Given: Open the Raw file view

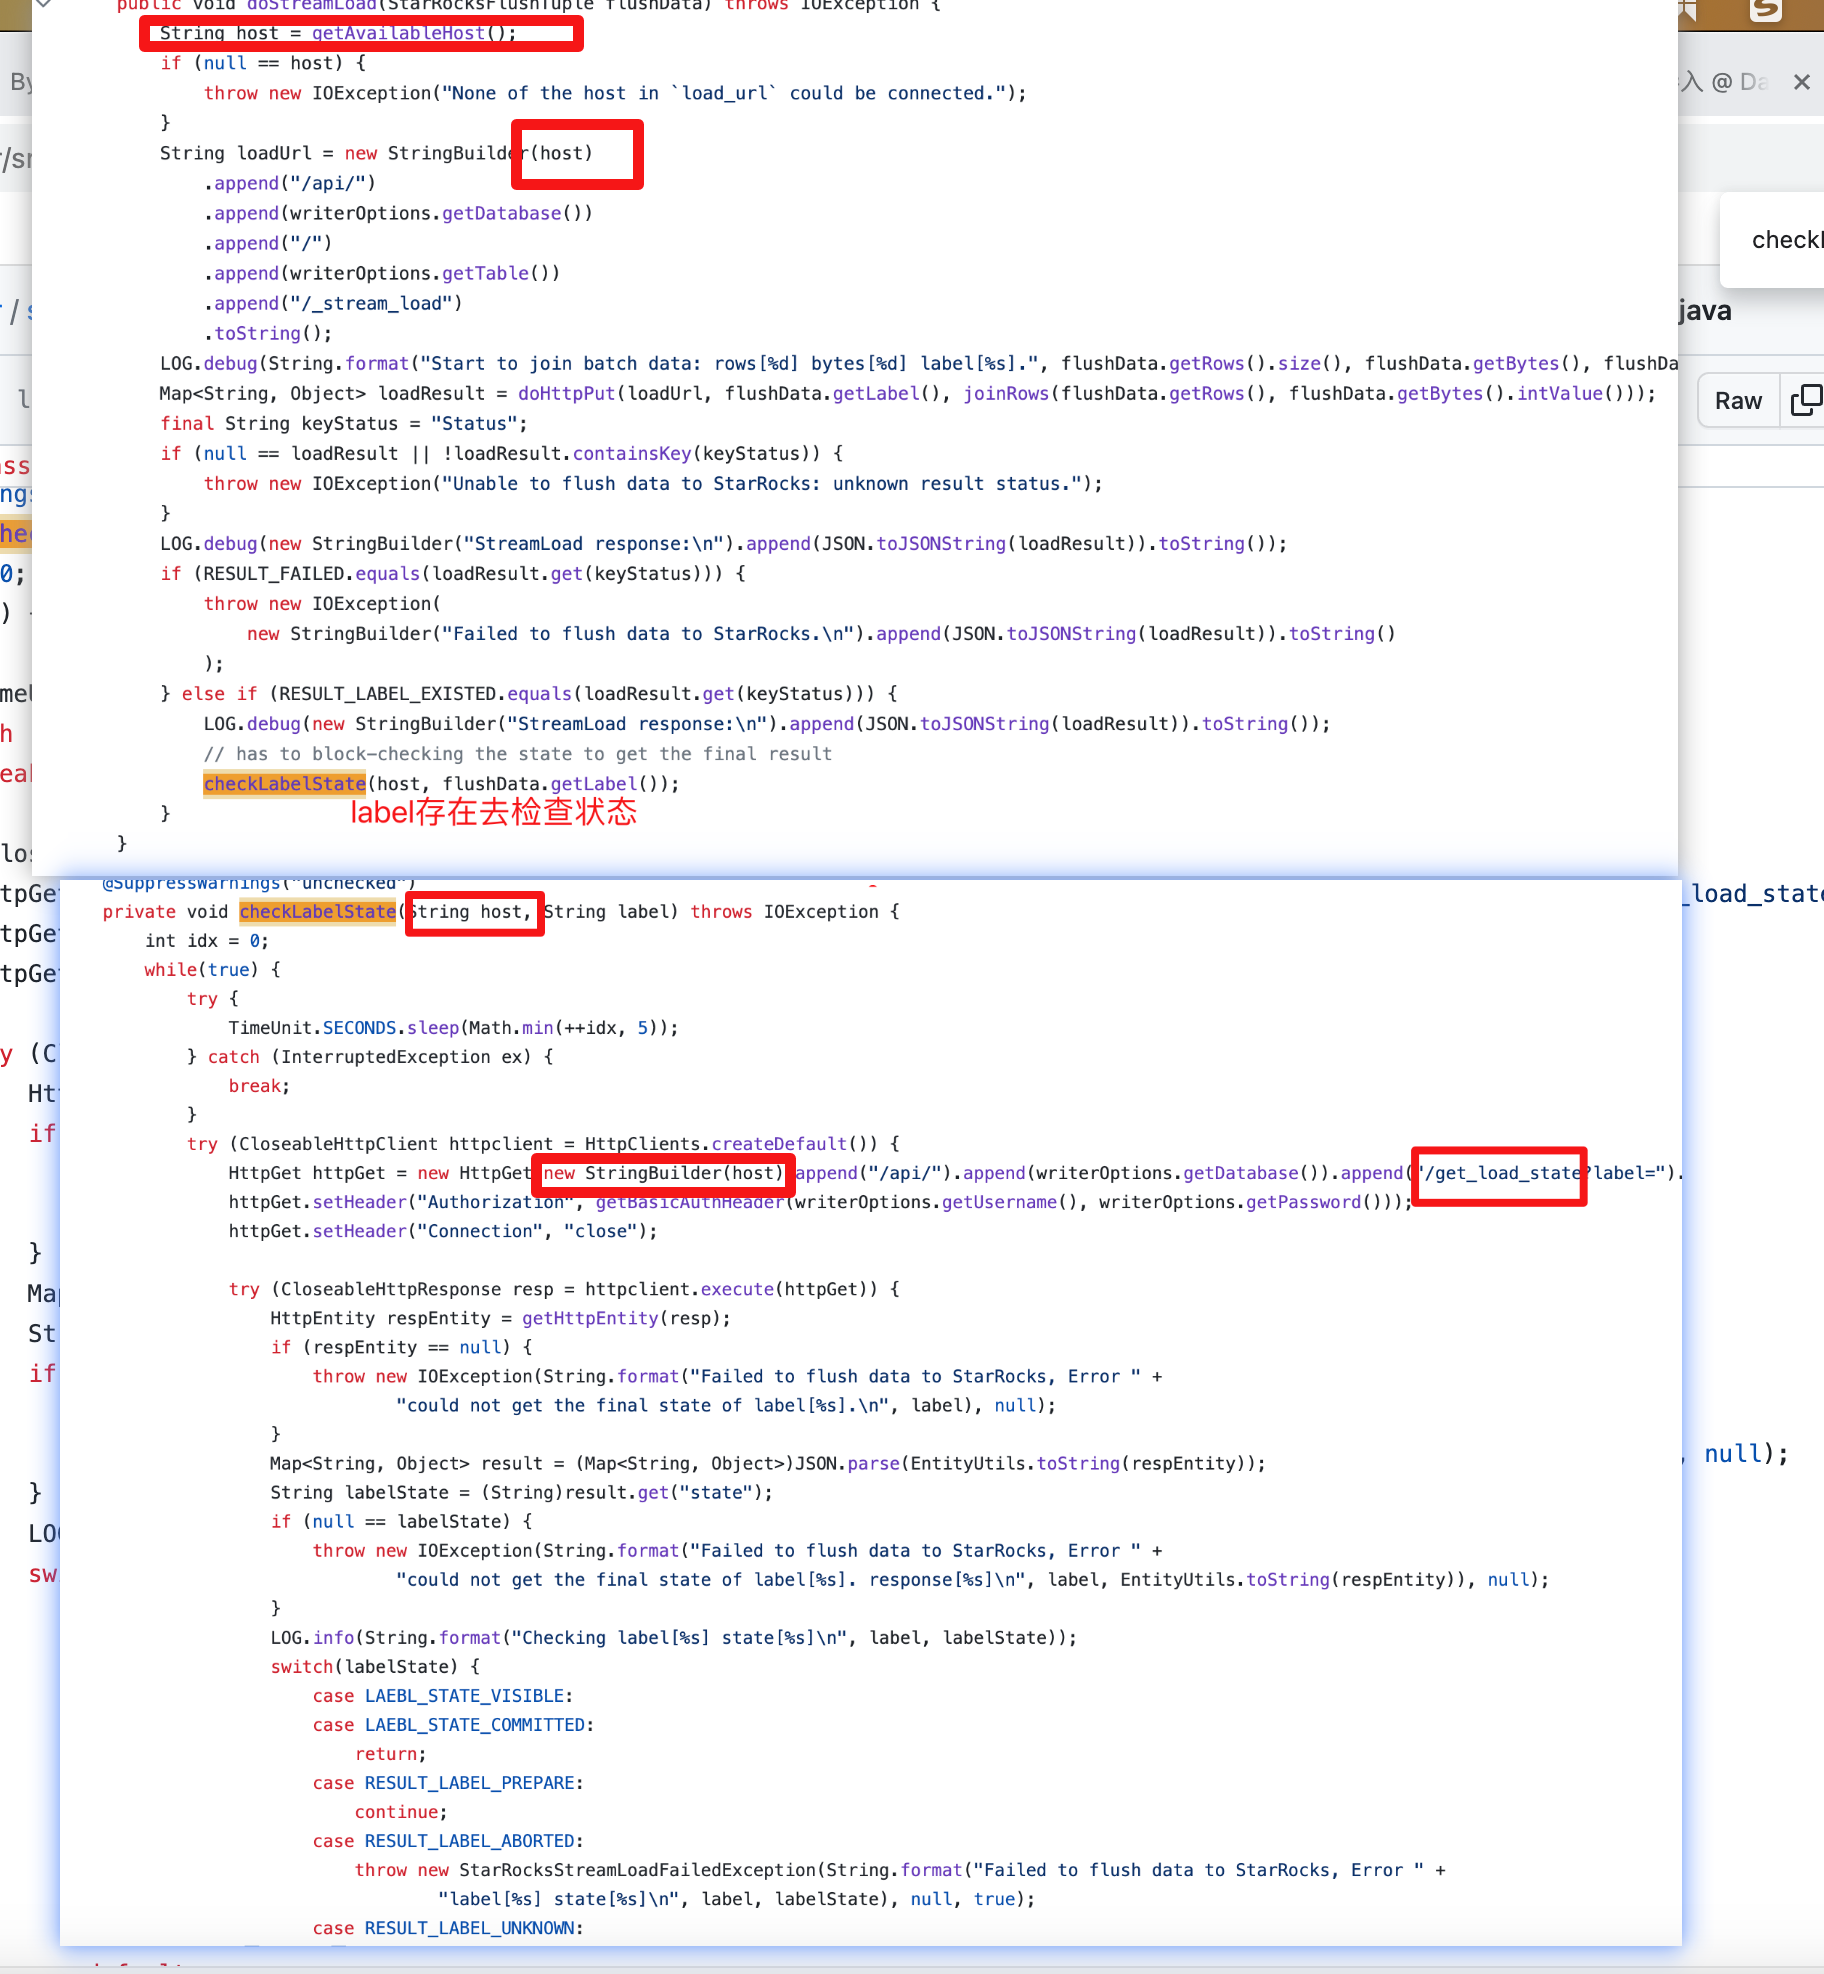Looking at the screenshot, I should [1738, 400].
